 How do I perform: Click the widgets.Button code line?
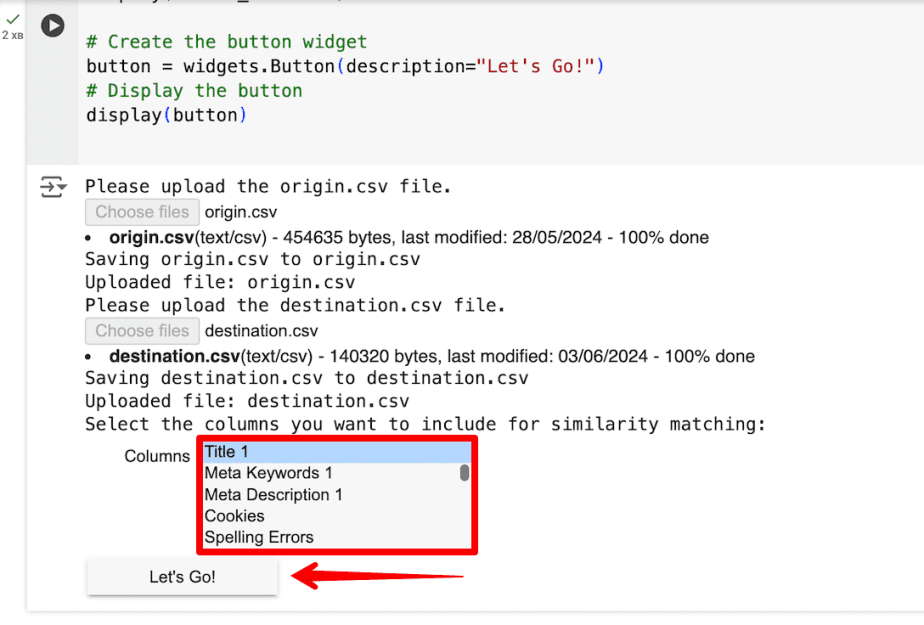pos(345,67)
